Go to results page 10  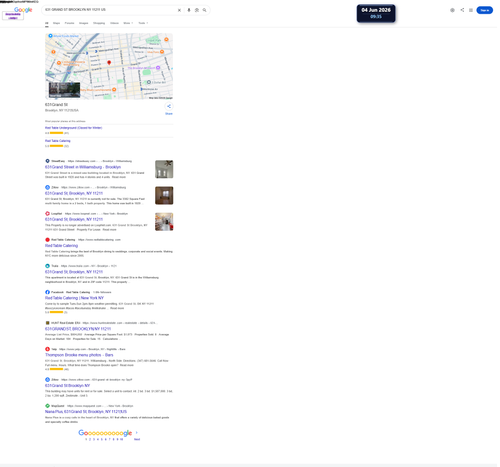click(x=121, y=439)
